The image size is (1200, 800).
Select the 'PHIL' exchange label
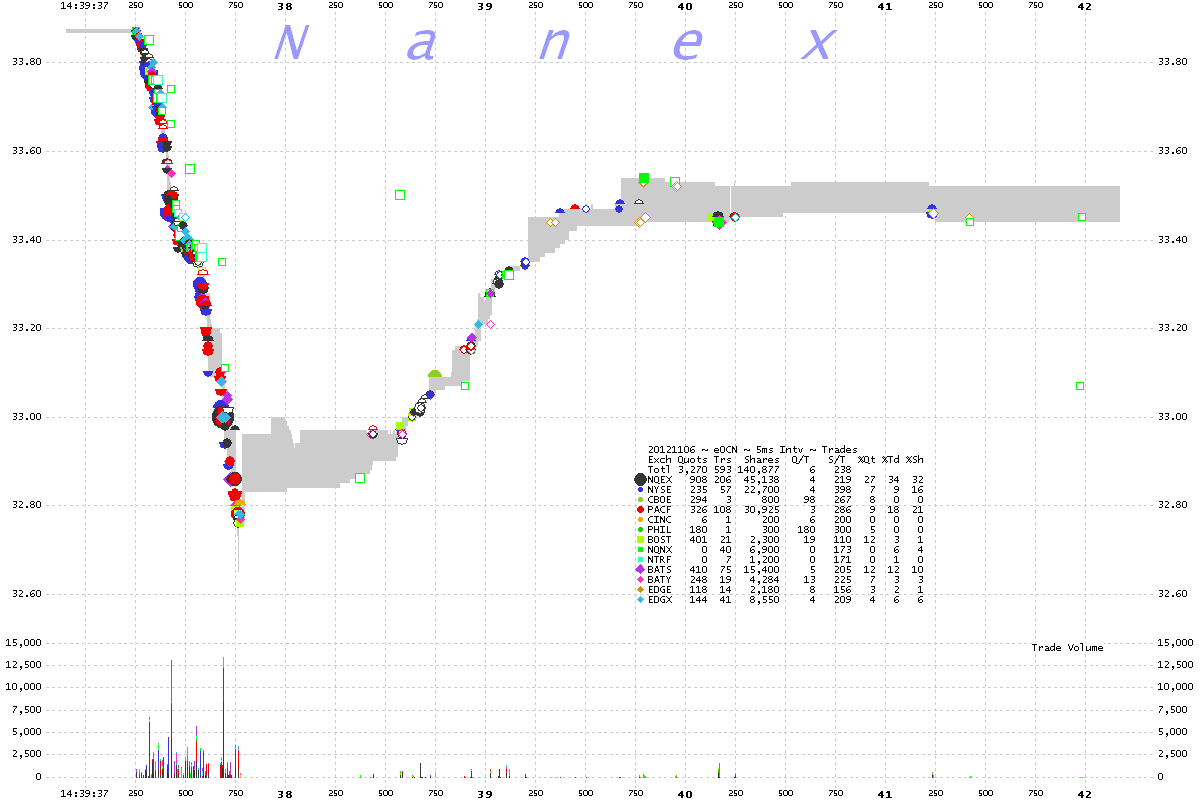click(660, 530)
